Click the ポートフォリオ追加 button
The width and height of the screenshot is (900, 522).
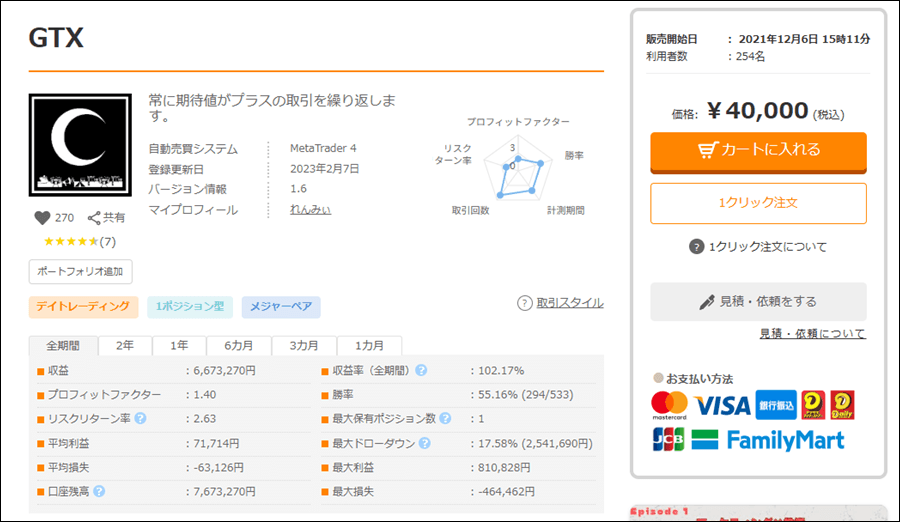[x=80, y=272]
